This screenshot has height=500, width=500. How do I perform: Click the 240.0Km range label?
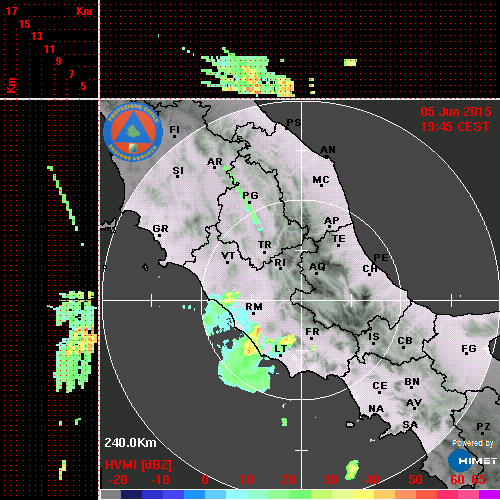130,443
